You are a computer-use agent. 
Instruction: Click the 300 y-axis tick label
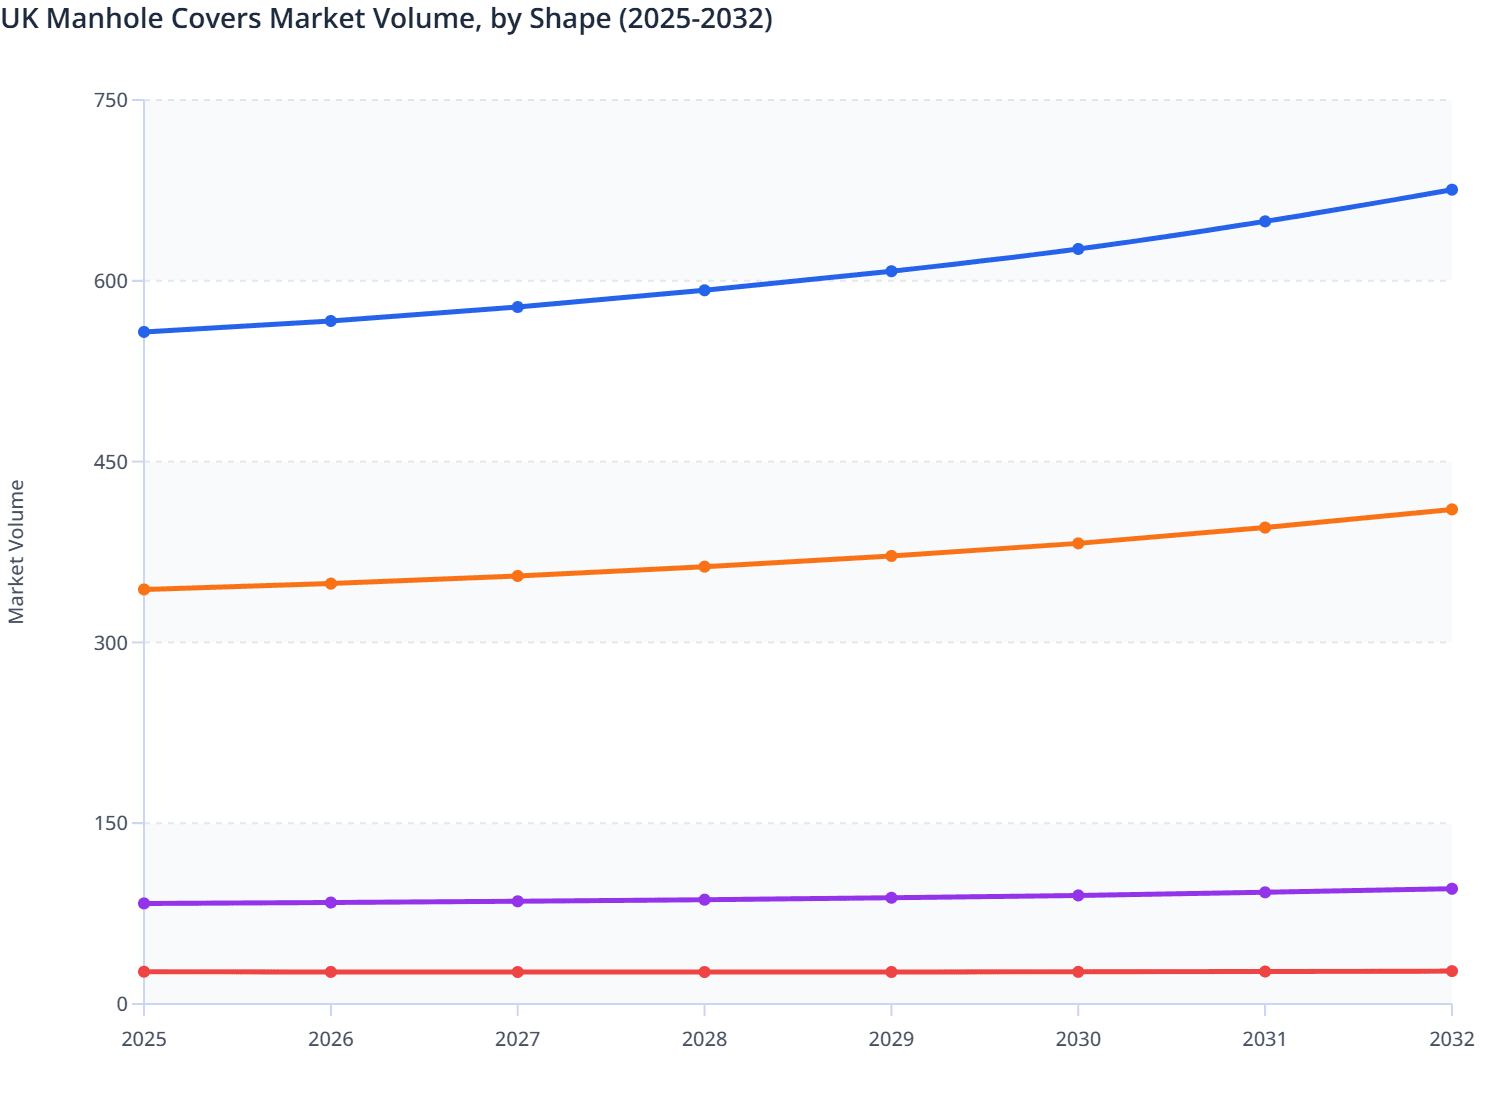pos(110,643)
